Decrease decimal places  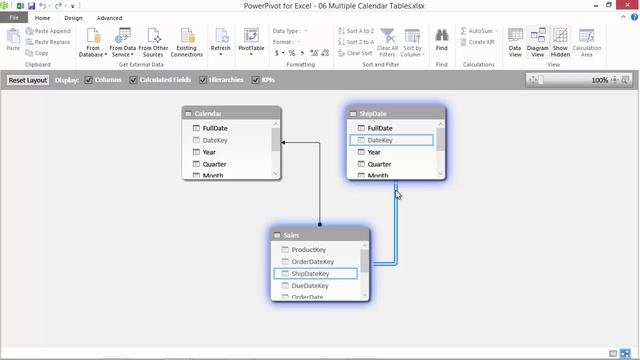325,53
